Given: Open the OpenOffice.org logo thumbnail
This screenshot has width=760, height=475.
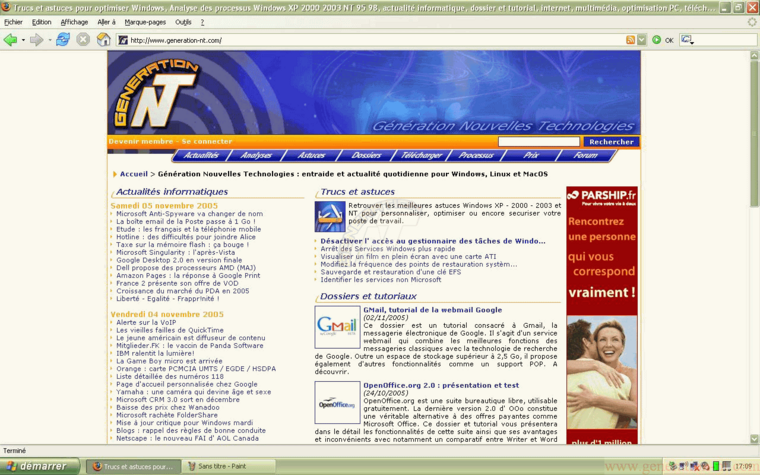Looking at the screenshot, I should point(337,402).
